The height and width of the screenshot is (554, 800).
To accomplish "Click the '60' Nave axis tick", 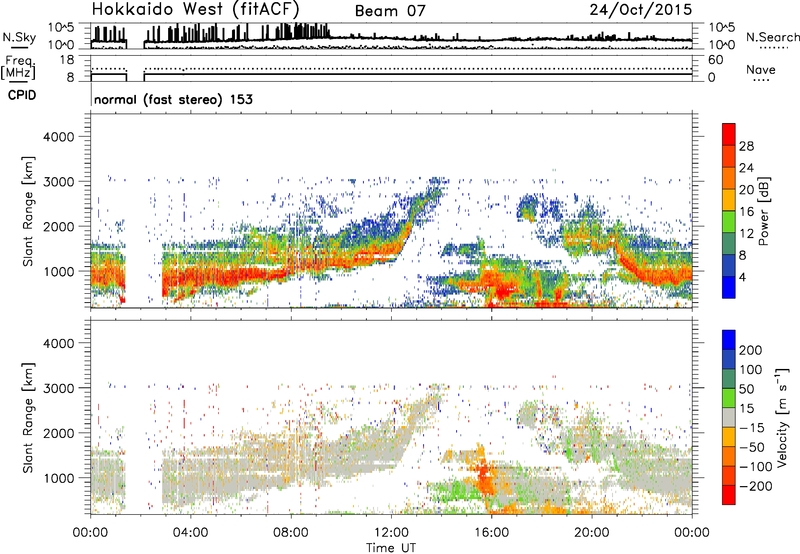I will (715, 60).
